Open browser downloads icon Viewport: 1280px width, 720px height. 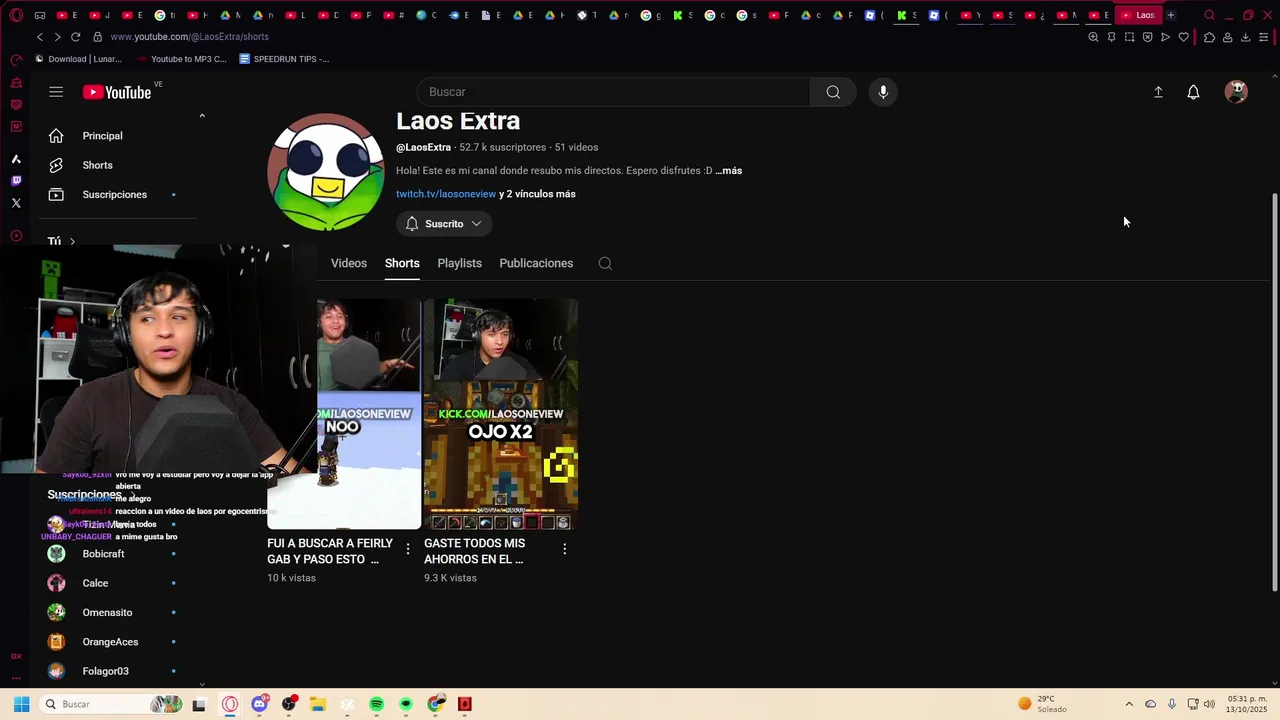pyautogui.click(x=1245, y=37)
